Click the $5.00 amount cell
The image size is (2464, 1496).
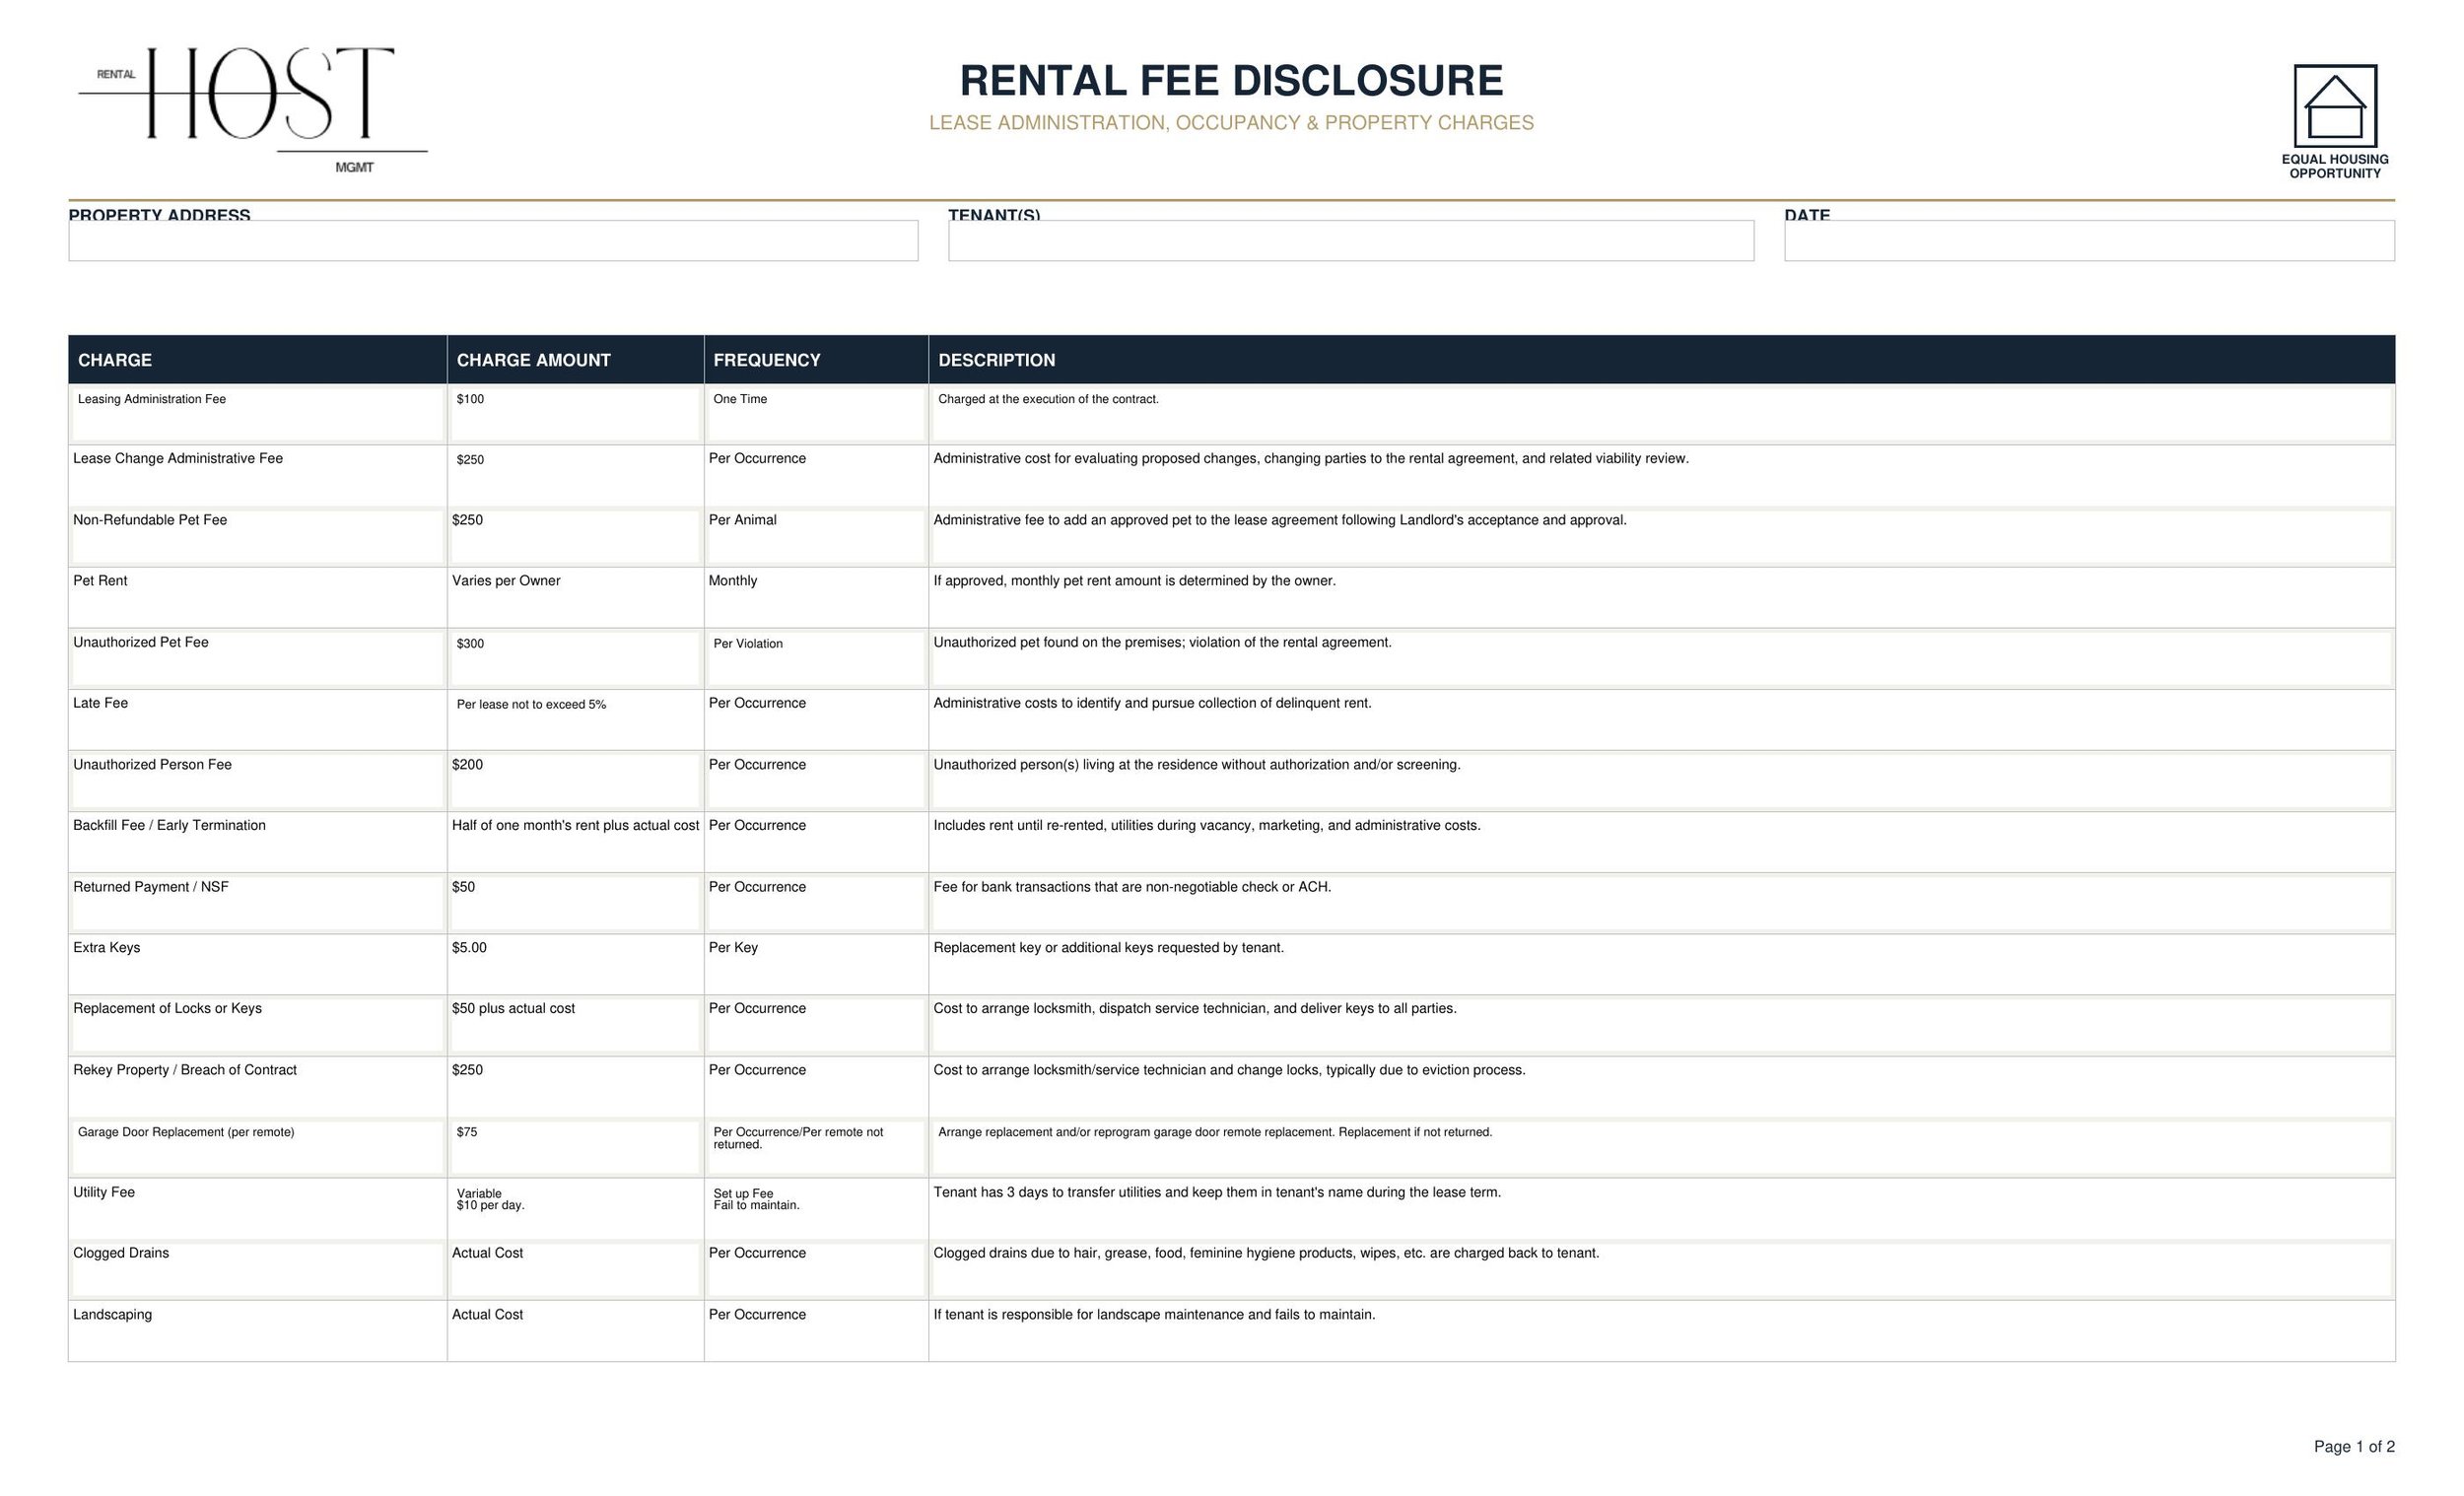[576, 965]
